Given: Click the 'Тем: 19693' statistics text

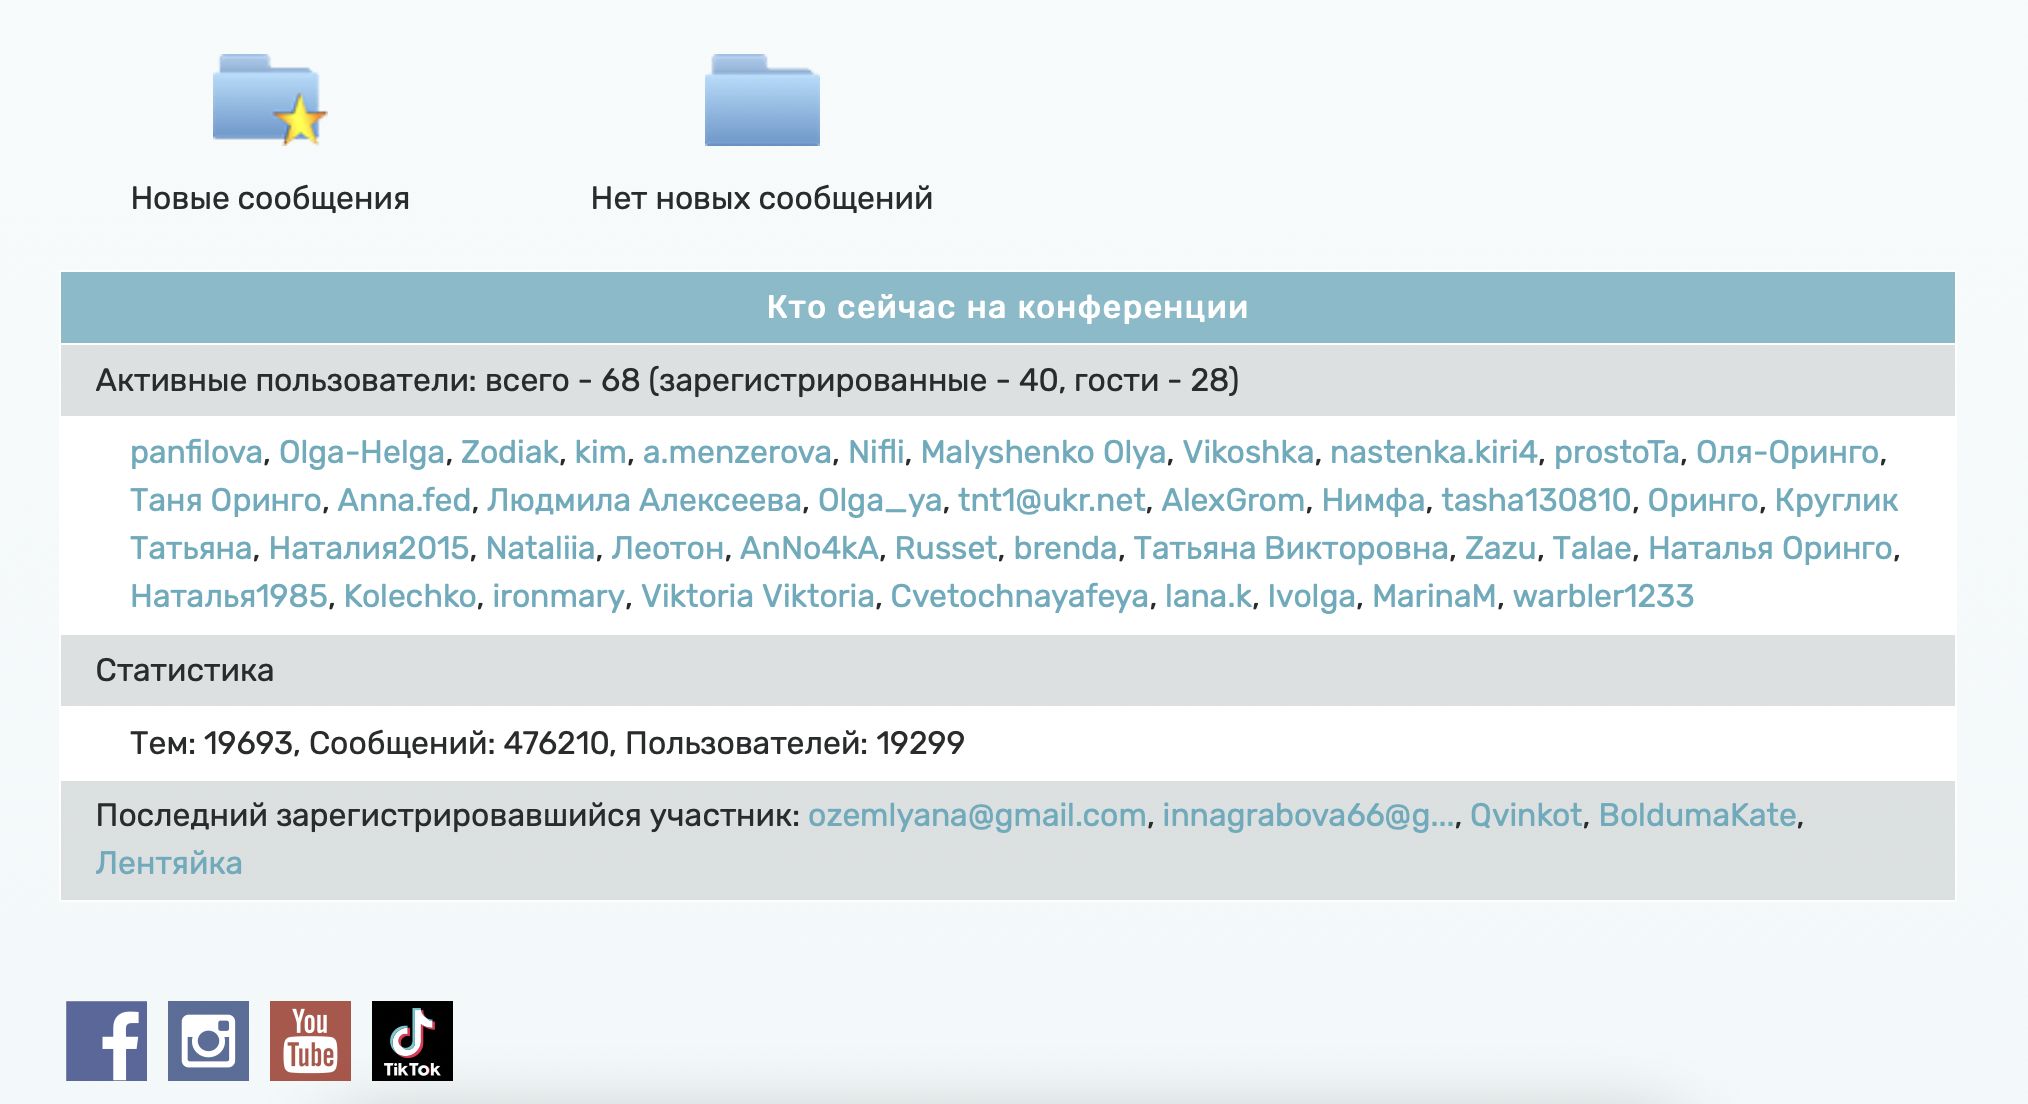Looking at the screenshot, I should point(212,743).
